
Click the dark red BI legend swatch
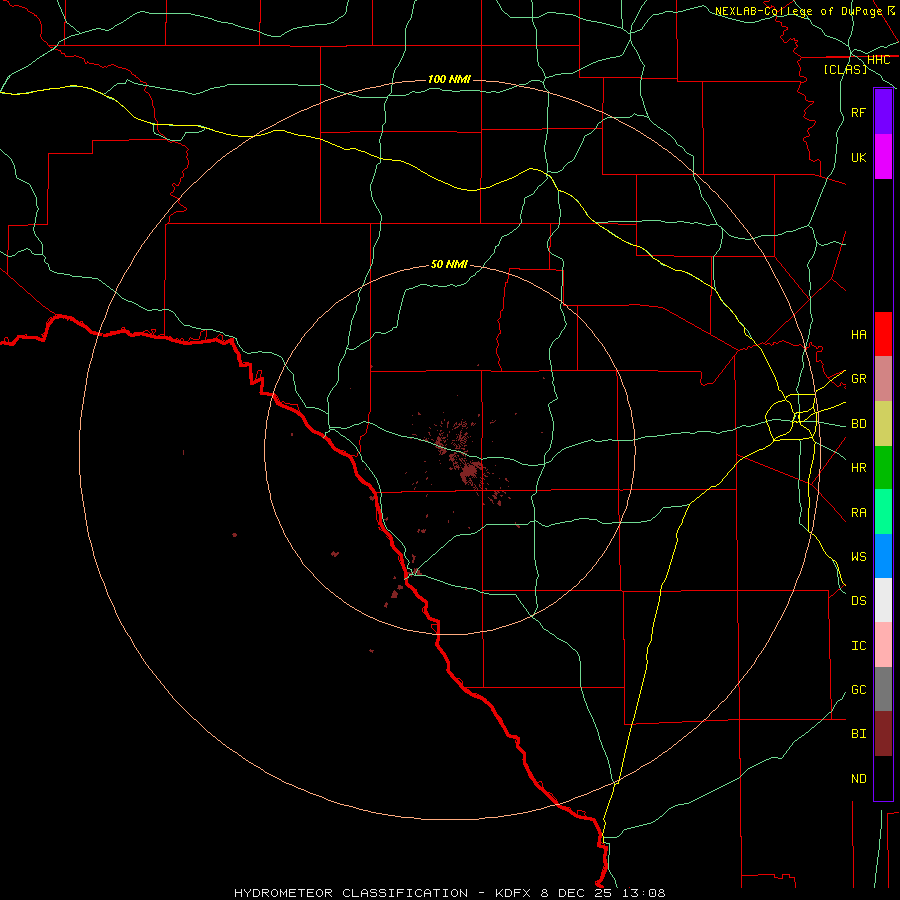(x=883, y=734)
